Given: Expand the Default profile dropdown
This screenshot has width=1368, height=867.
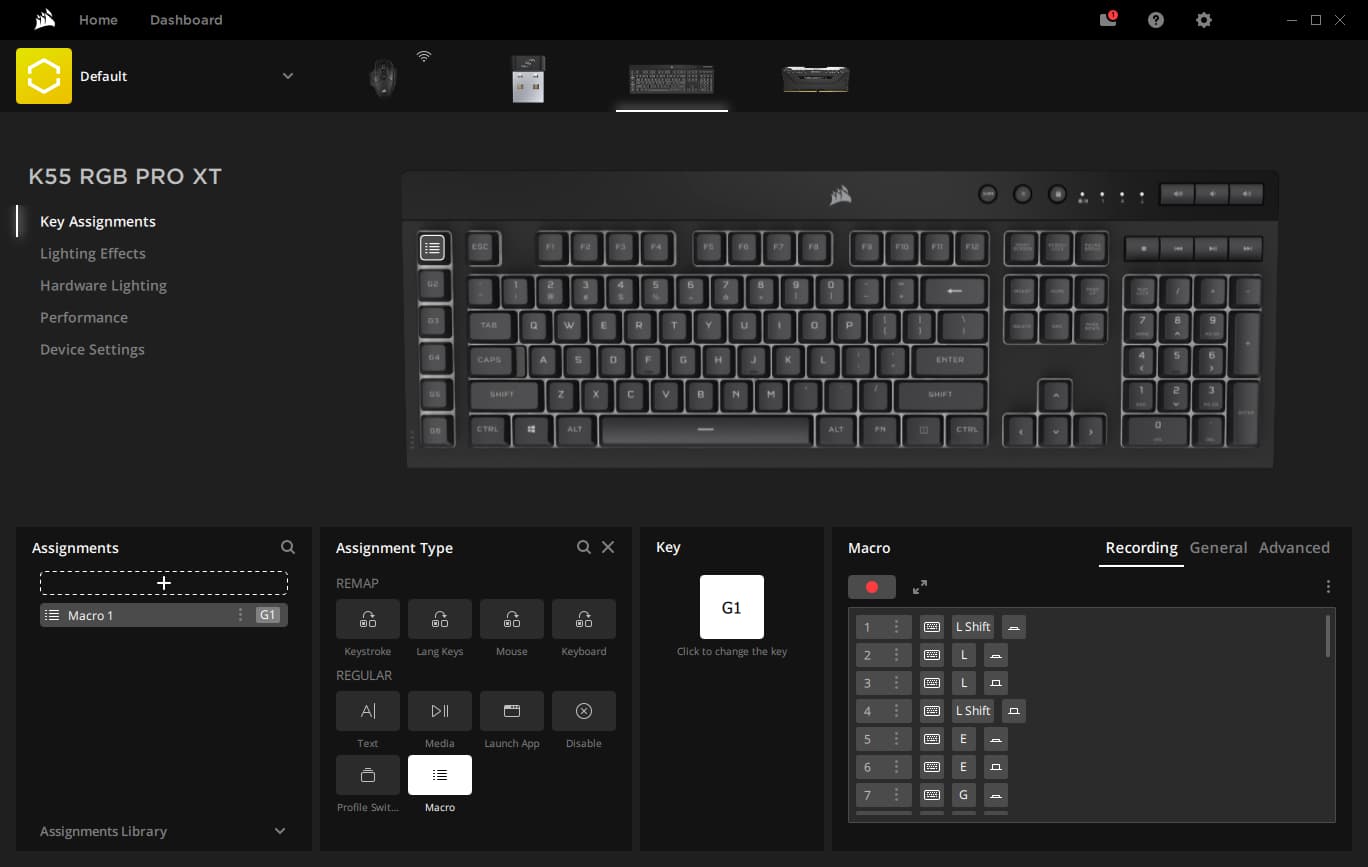Looking at the screenshot, I should tap(288, 76).
